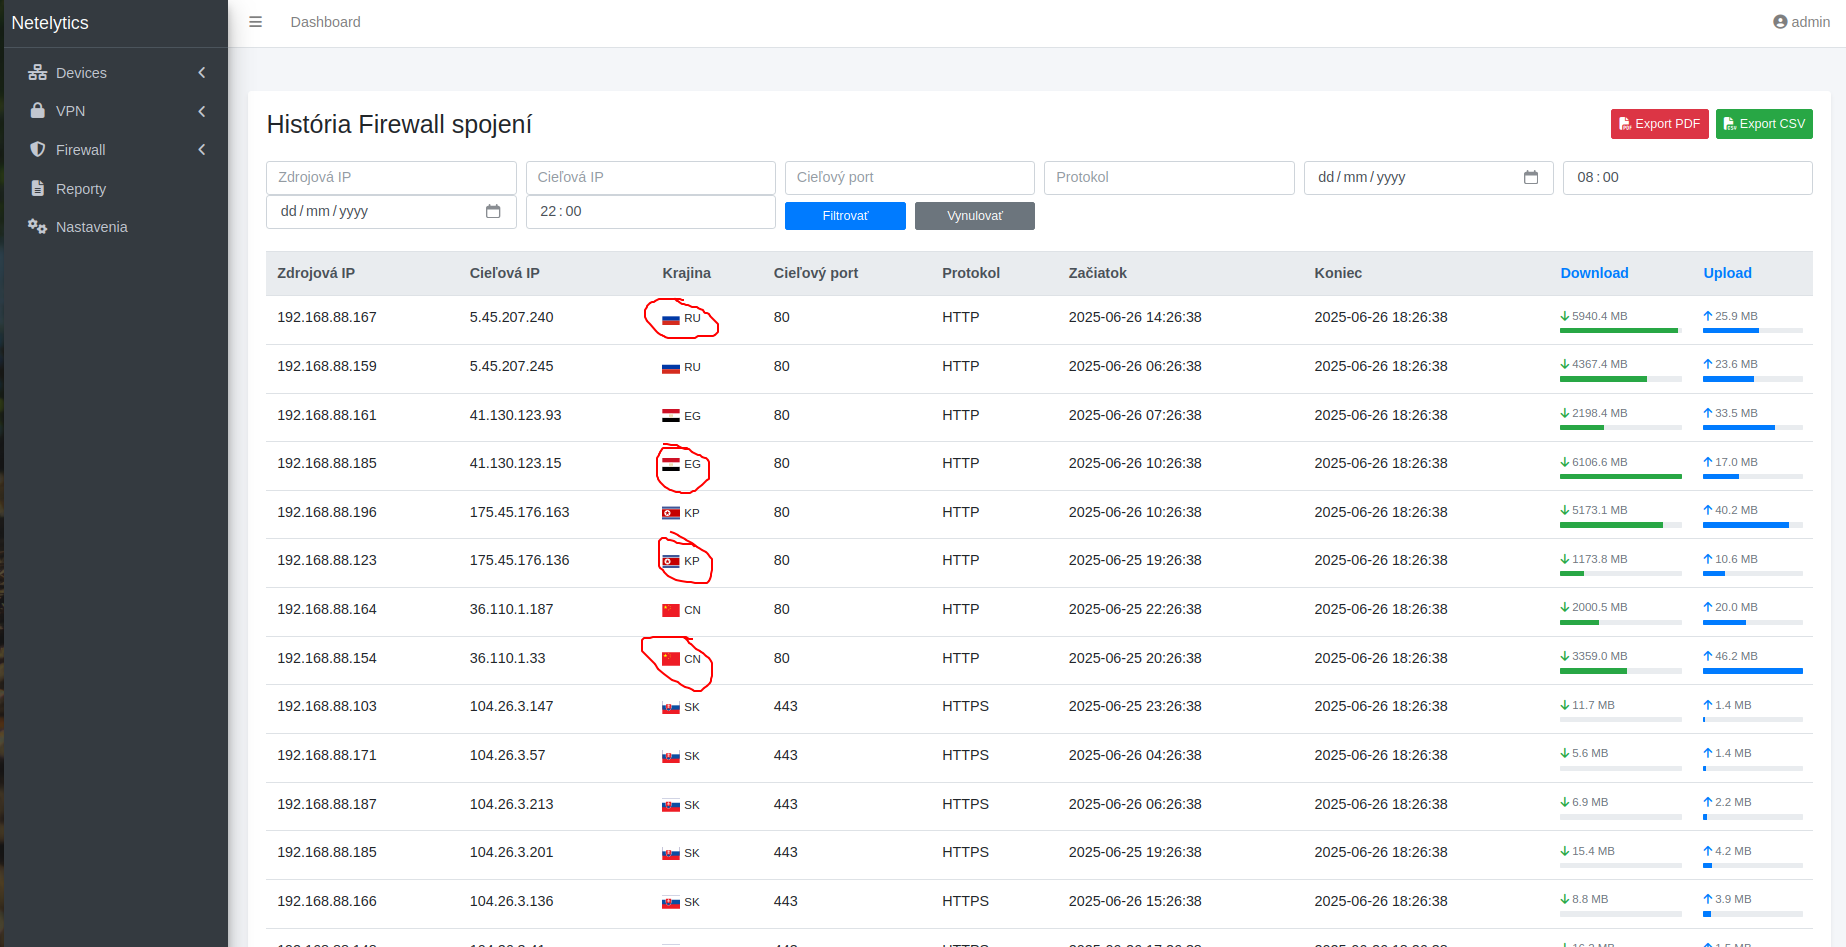Expand the Firewall submenu chevron
The width and height of the screenshot is (1846, 947).
click(x=202, y=150)
